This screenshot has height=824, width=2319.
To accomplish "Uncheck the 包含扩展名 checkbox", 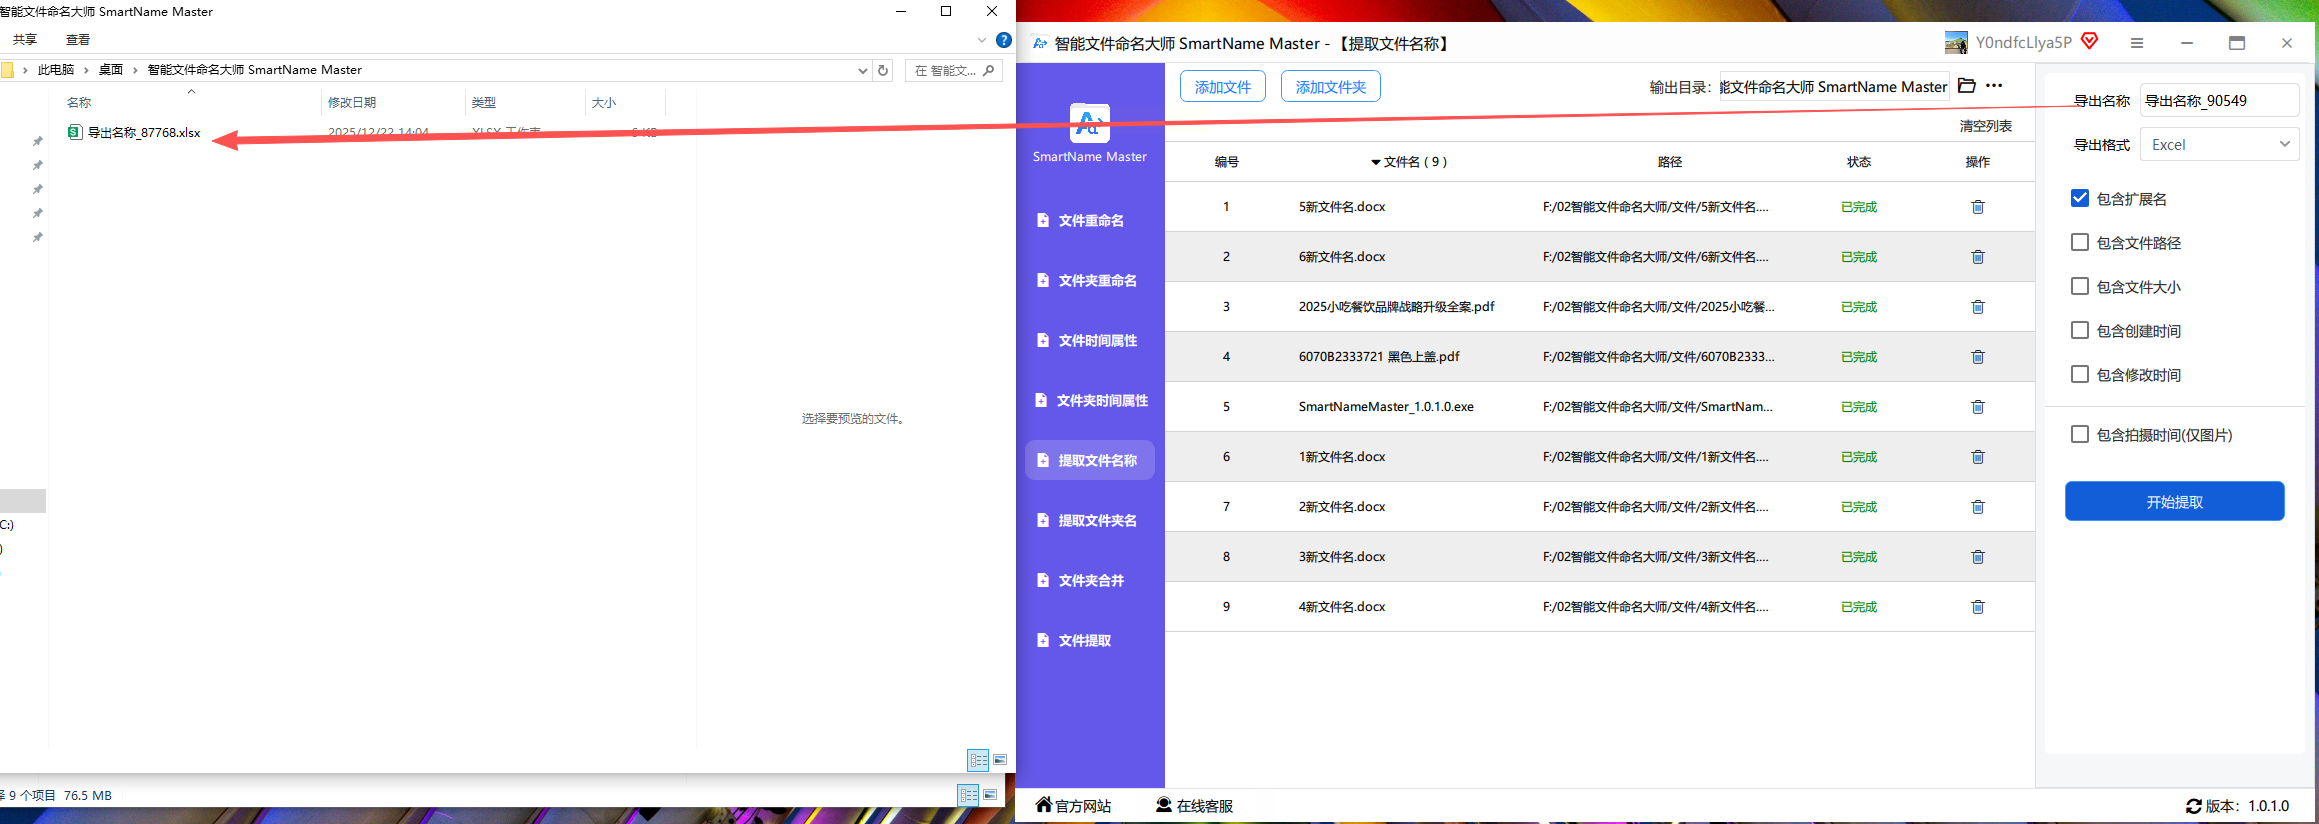I will [x=2079, y=198].
